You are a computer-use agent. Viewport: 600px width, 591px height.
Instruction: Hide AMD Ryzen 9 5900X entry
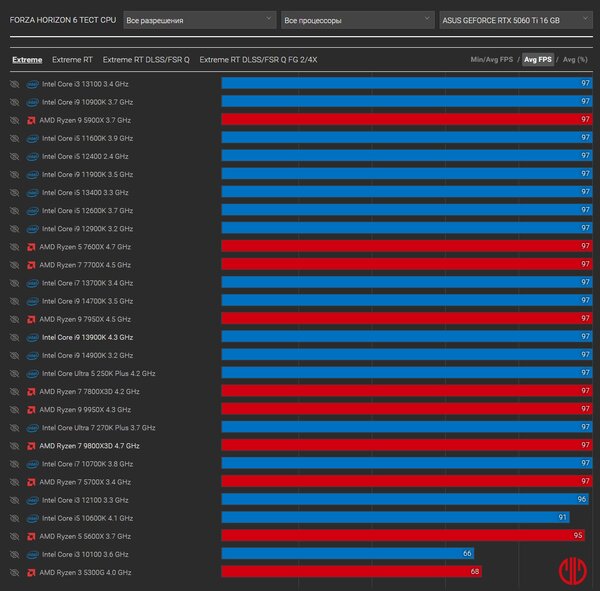[x=15, y=121]
